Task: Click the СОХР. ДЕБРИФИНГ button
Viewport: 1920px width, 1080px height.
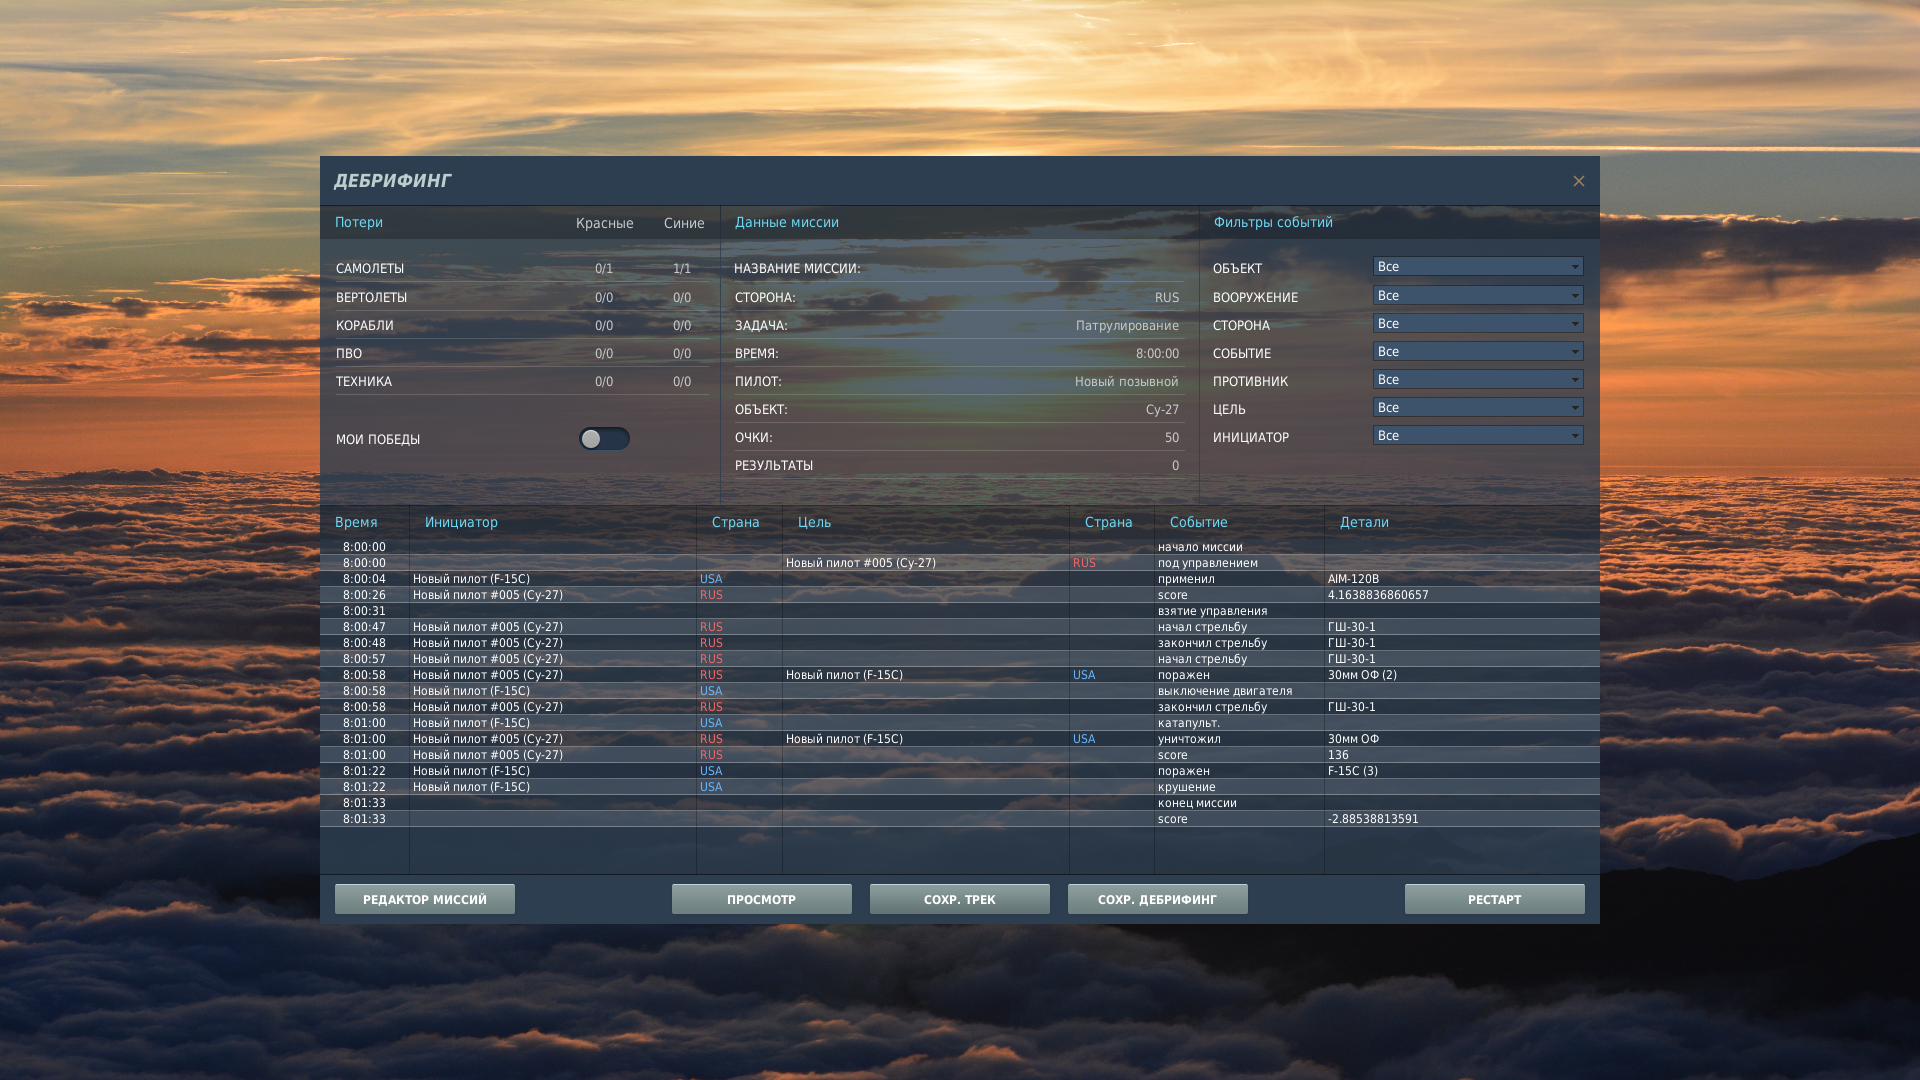Action: point(1158,899)
